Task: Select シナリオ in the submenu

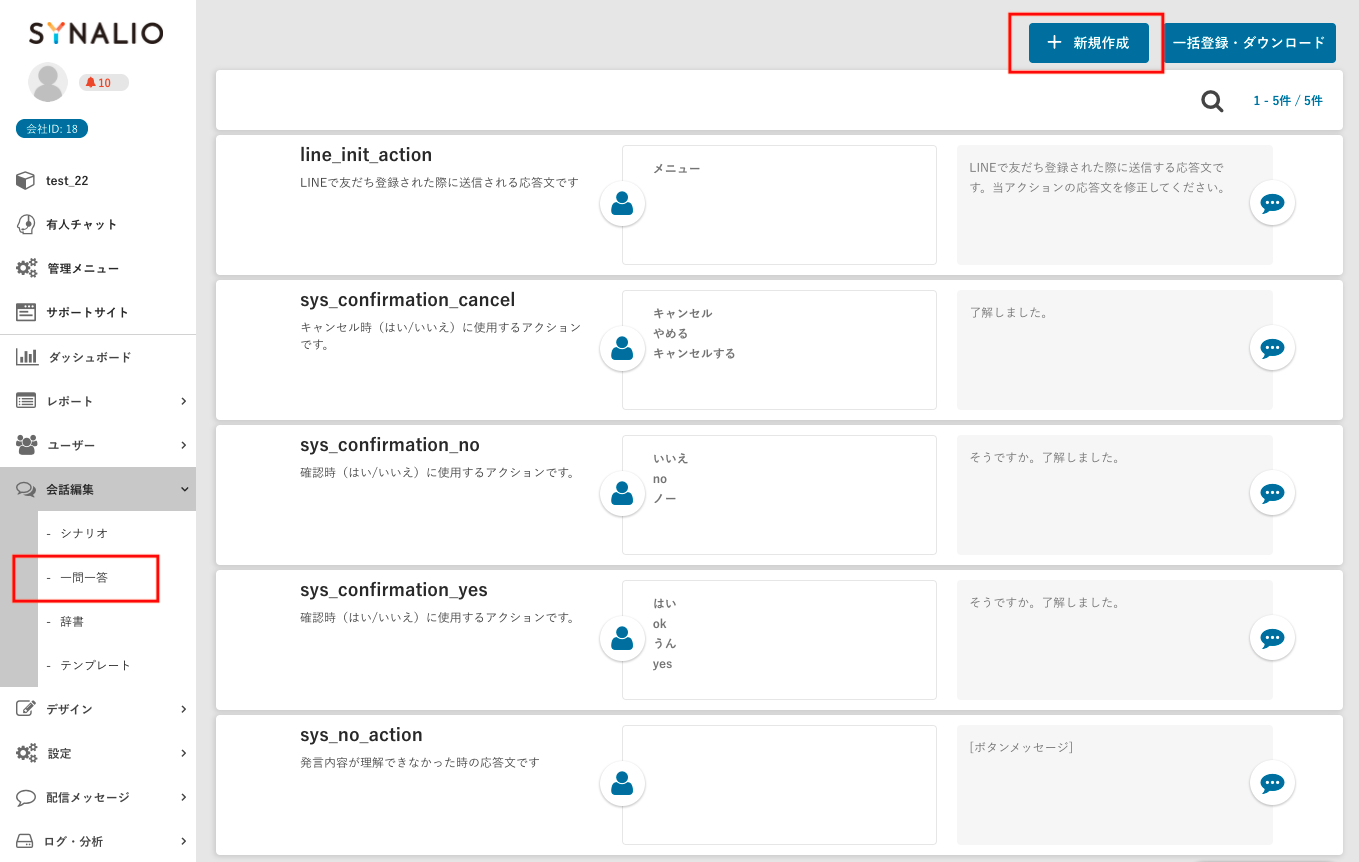Action: 84,533
